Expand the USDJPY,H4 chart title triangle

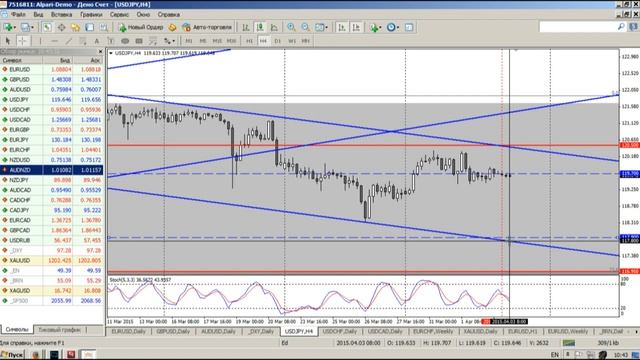tap(111, 53)
